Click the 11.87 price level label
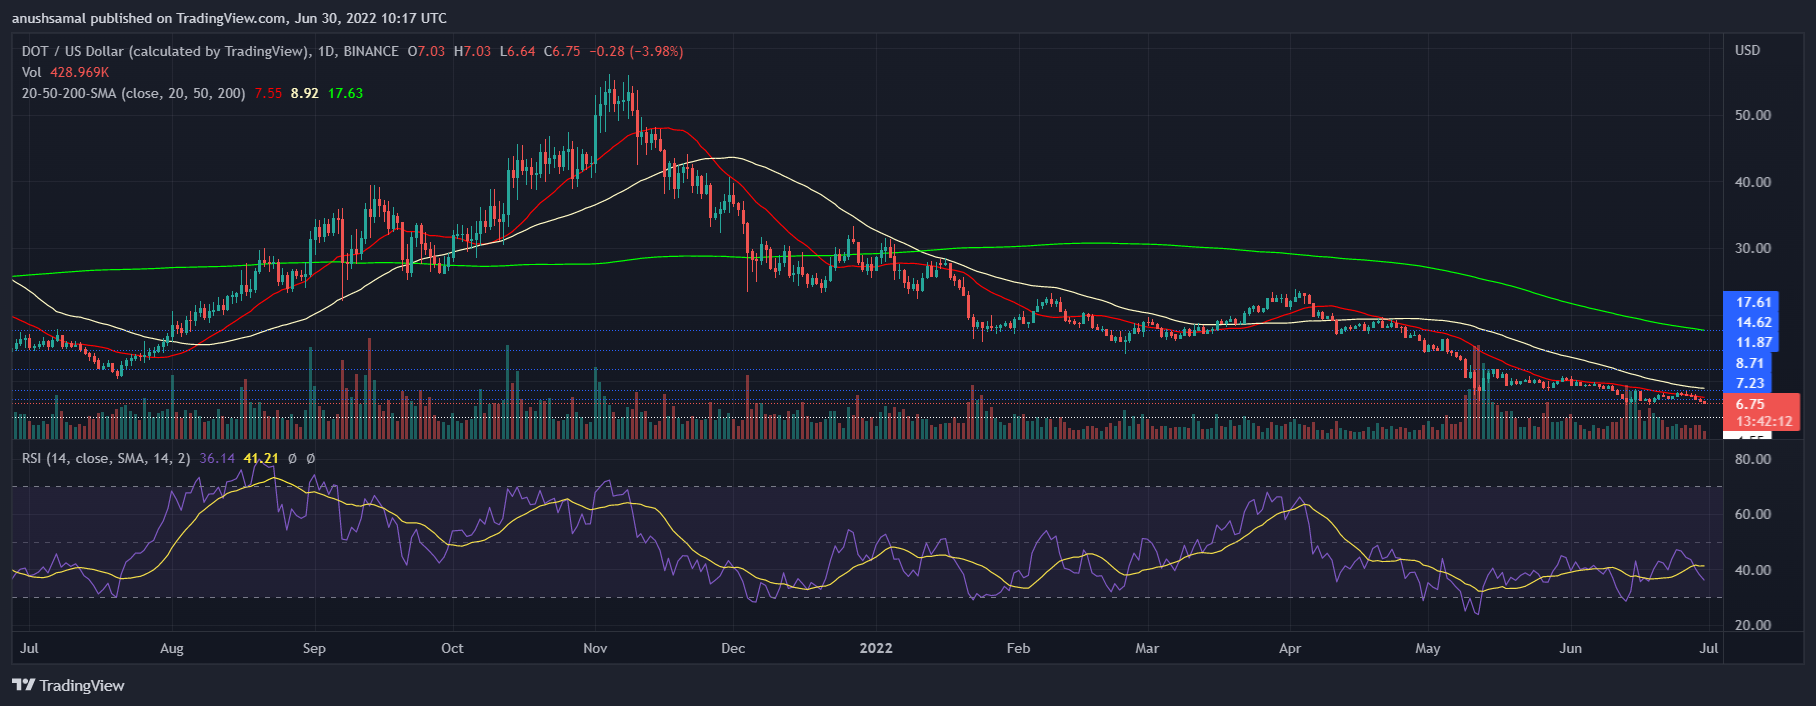The image size is (1816, 706). [x=1753, y=342]
